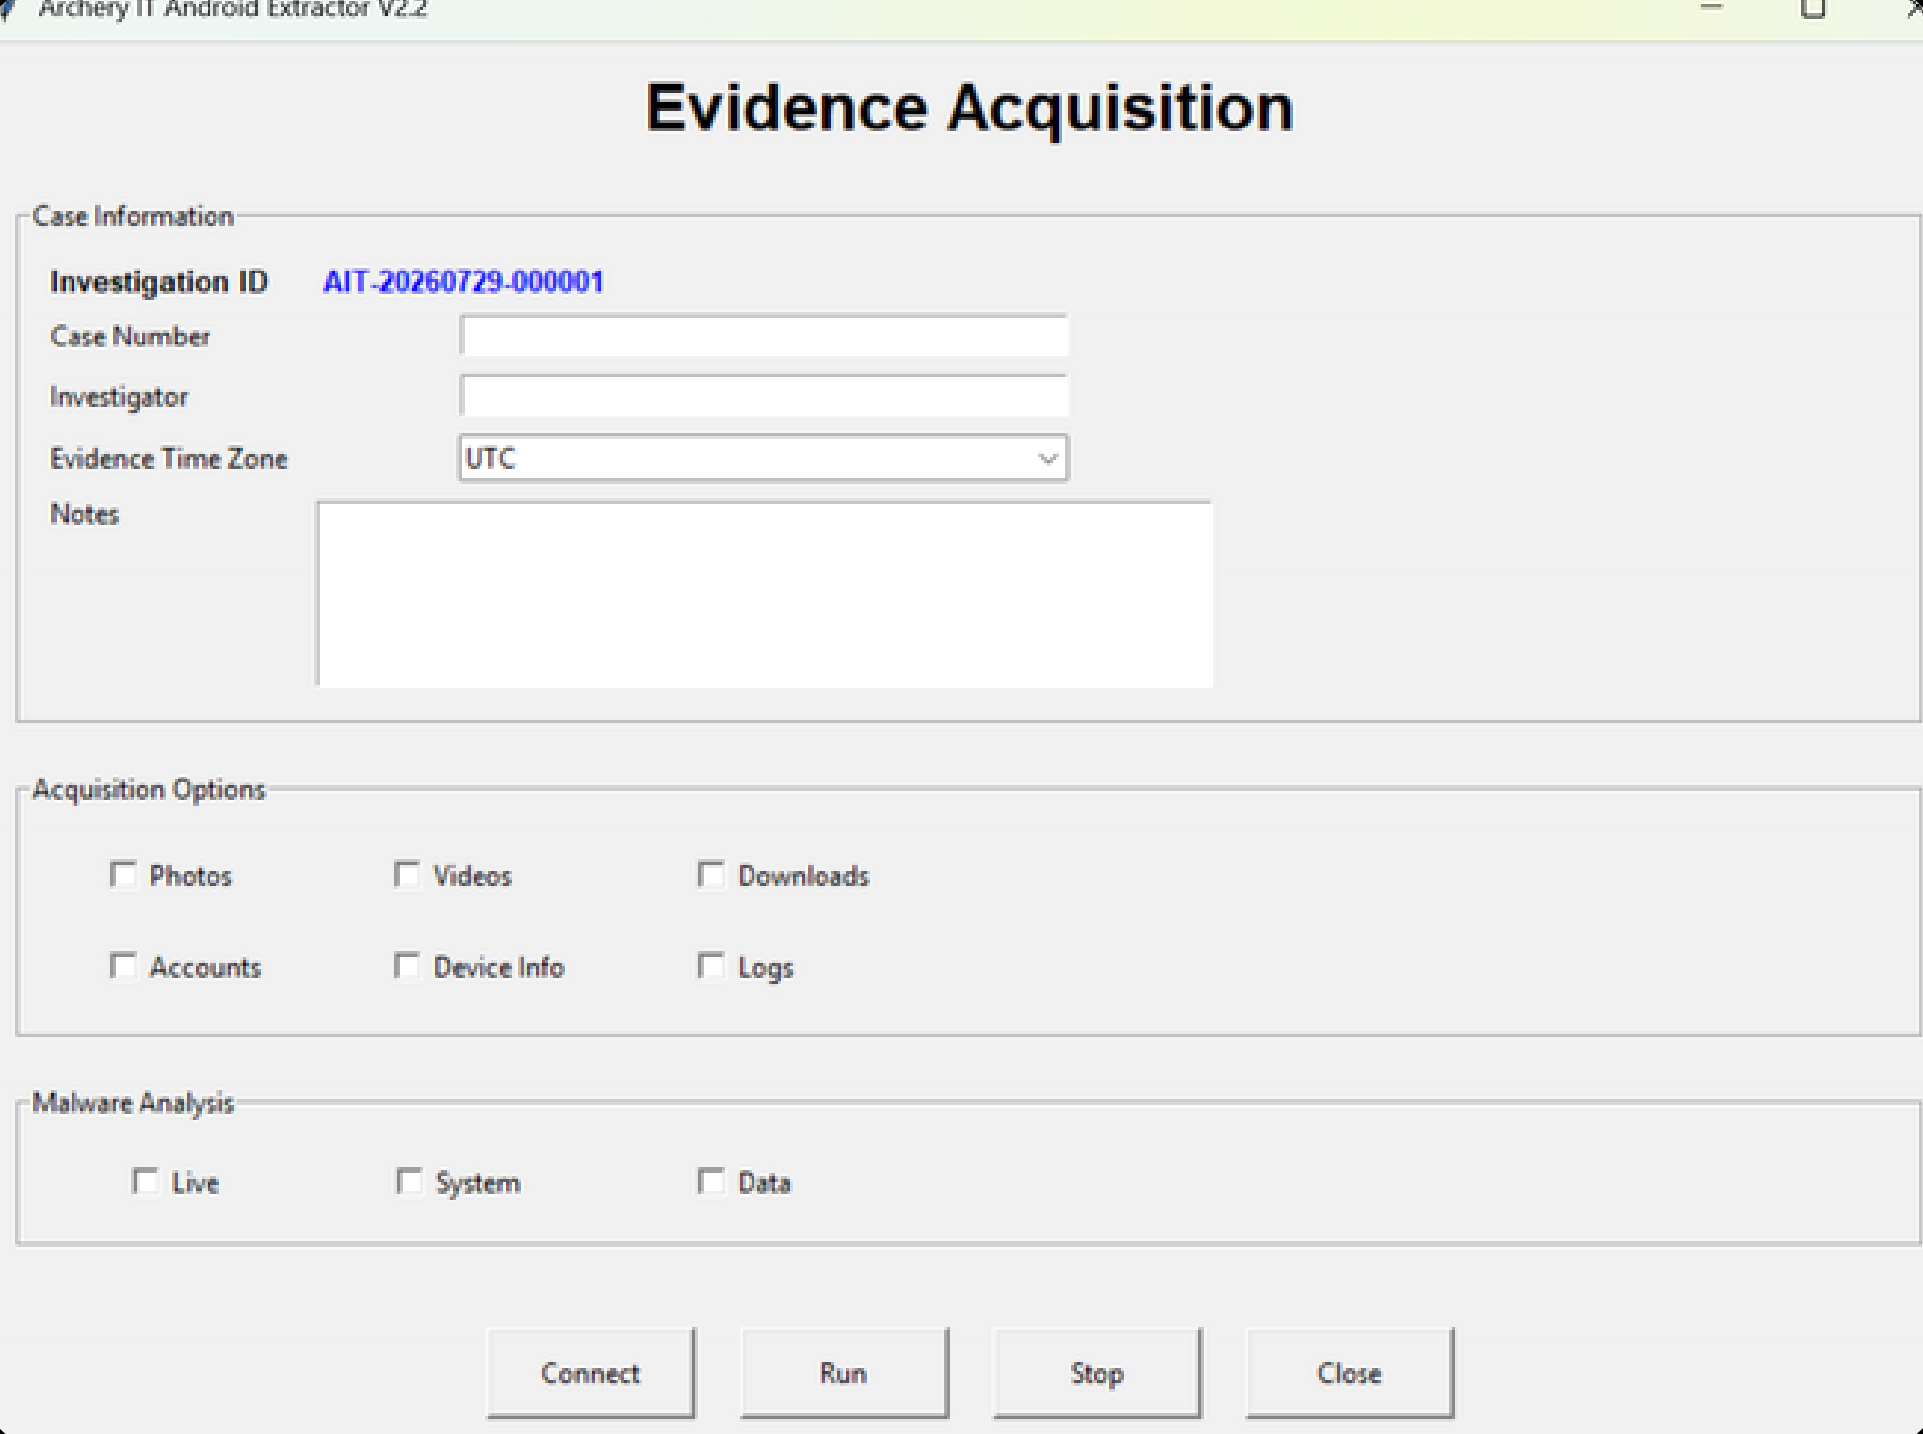Click the Connect button
The image size is (1923, 1434).
pyautogui.click(x=590, y=1373)
